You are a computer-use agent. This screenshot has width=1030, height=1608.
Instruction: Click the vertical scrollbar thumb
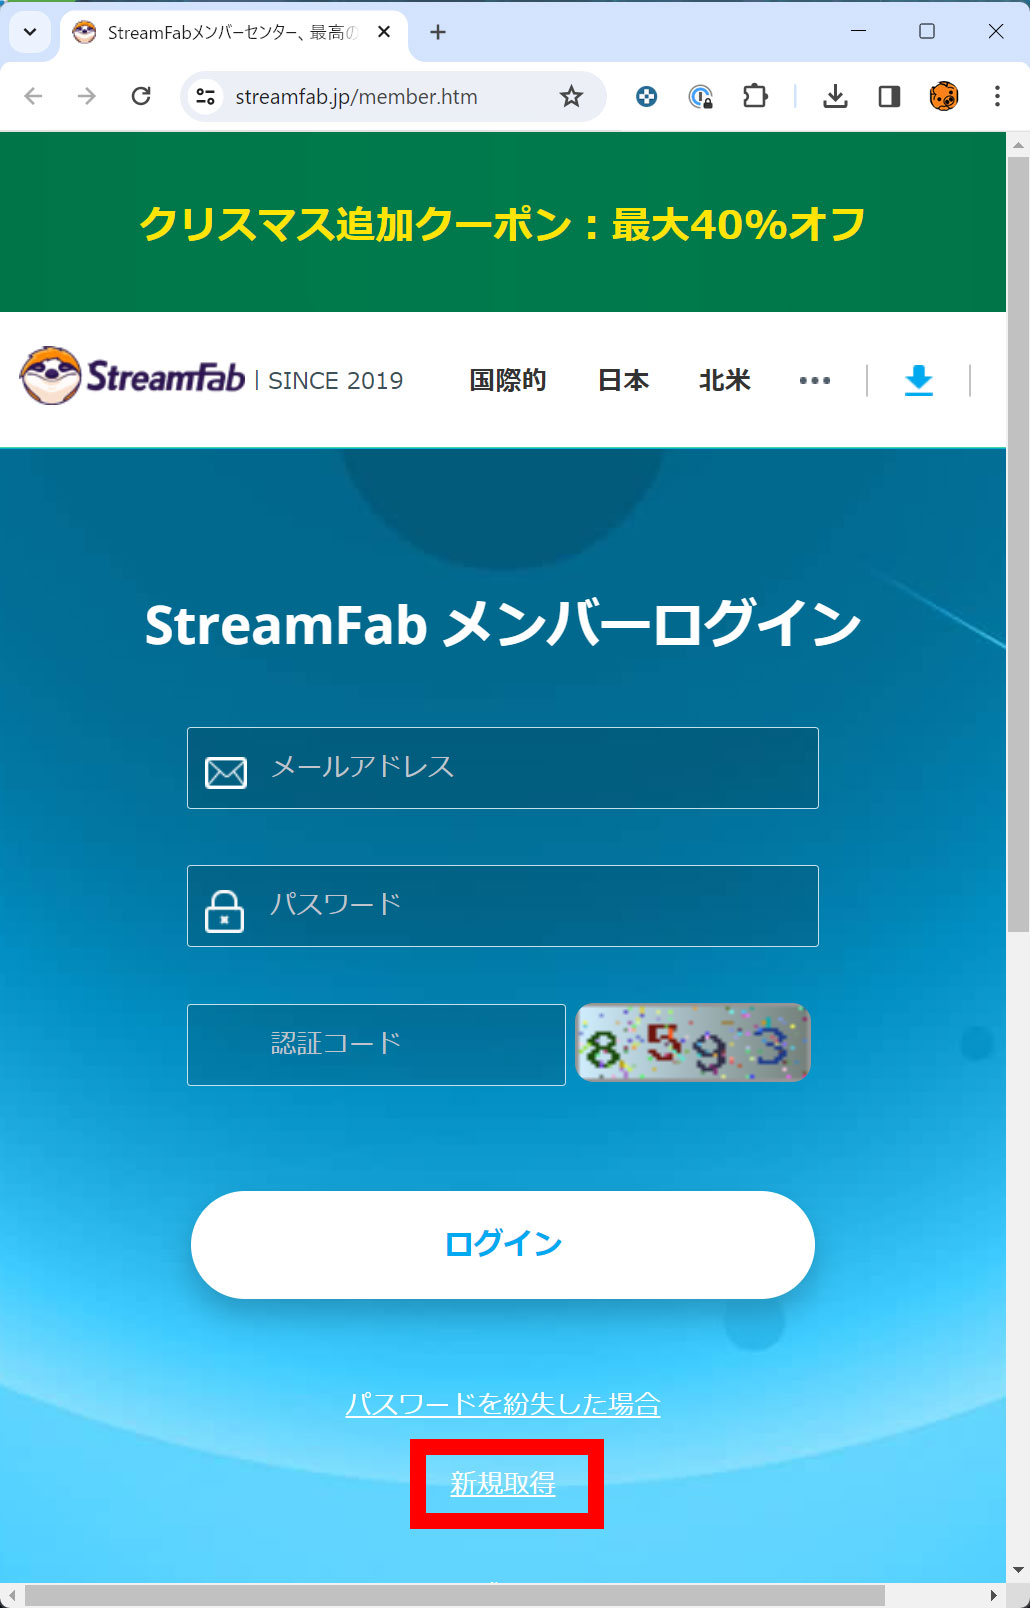pos(1018,545)
